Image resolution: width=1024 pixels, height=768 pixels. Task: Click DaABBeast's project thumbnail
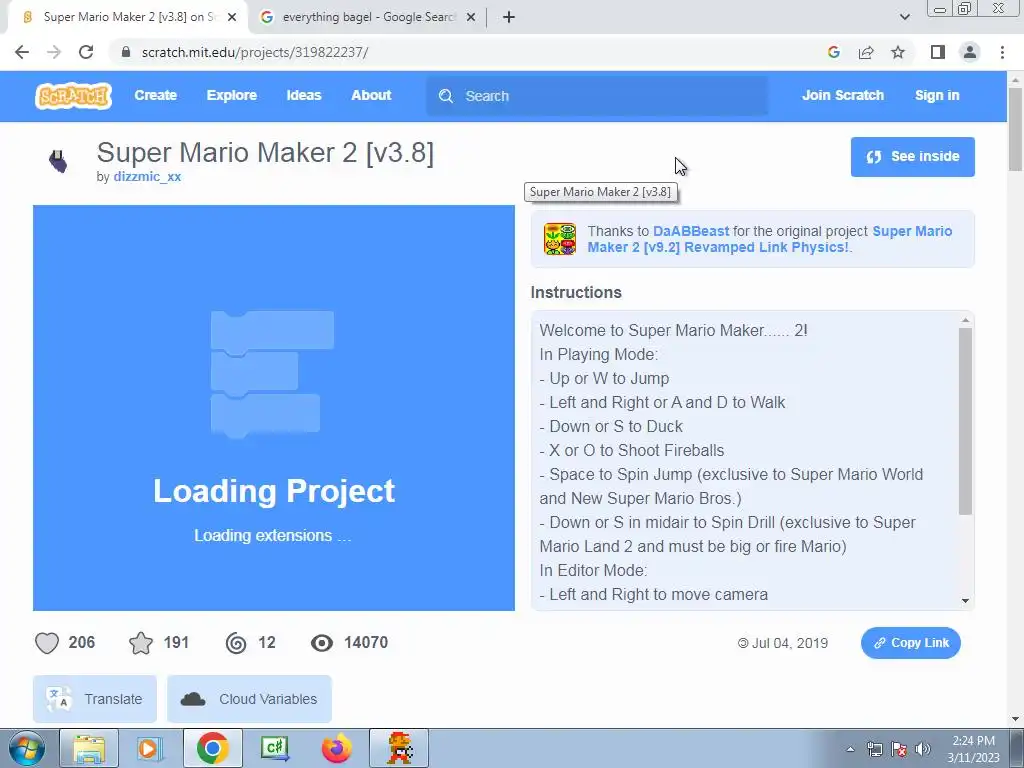(560, 239)
